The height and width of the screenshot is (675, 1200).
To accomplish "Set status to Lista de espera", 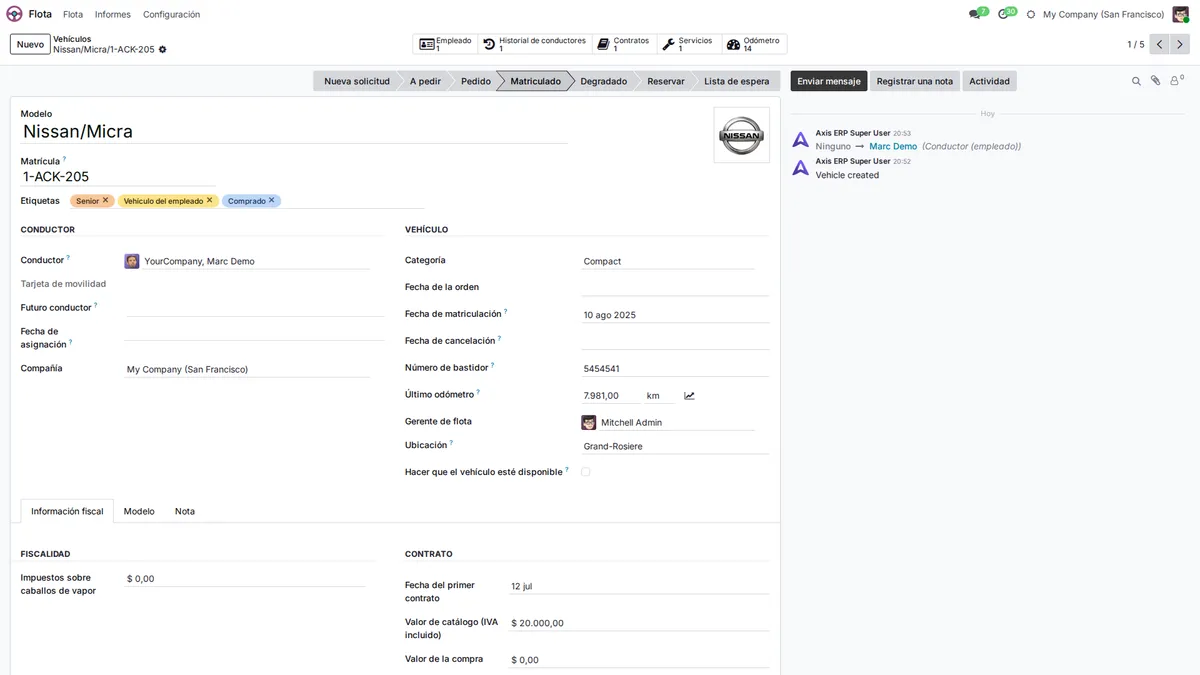I will [737, 81].
